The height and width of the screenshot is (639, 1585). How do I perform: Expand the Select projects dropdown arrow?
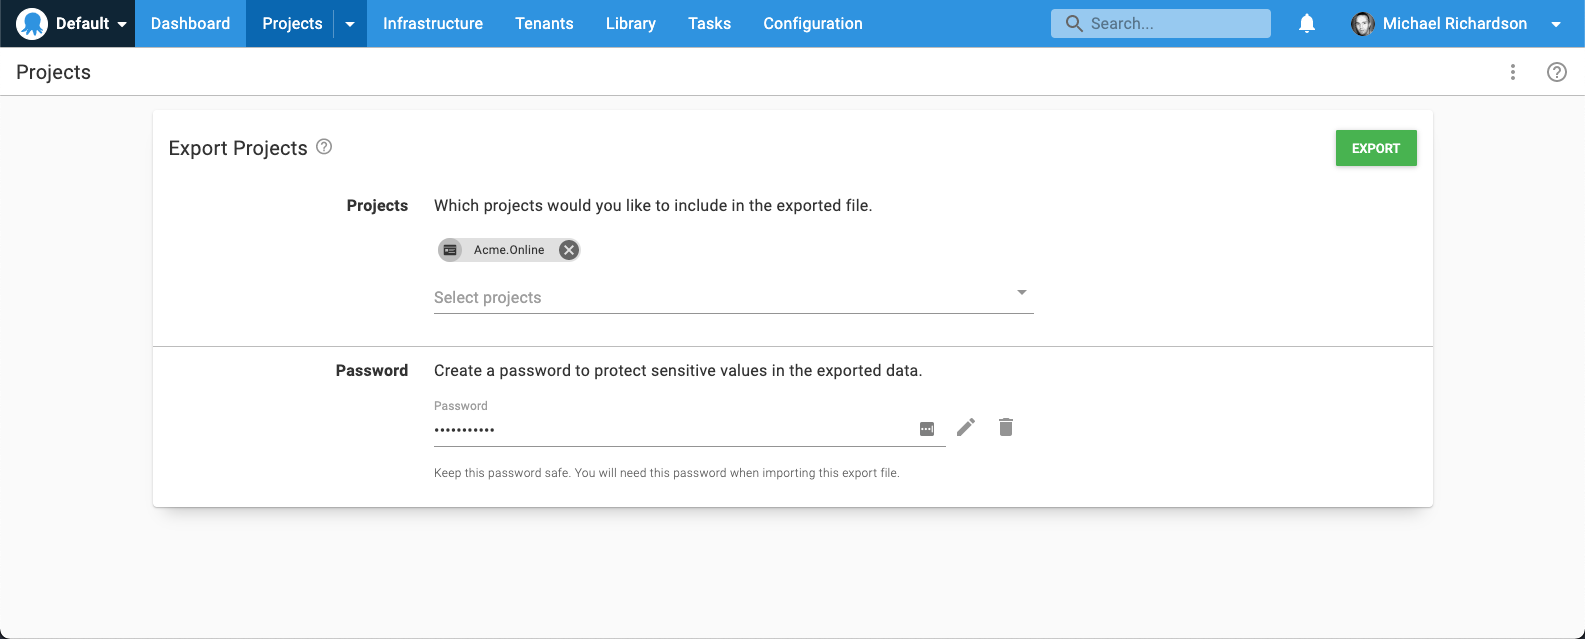[1022, 292]
